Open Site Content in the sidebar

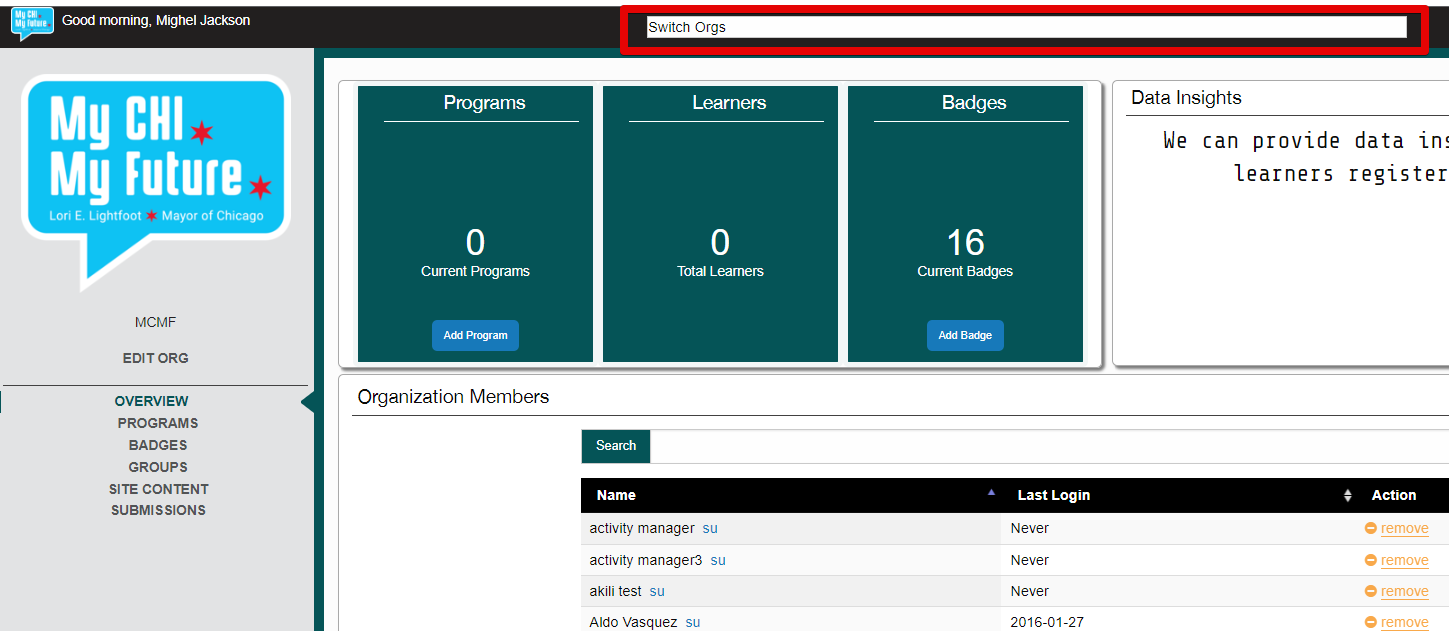[158, 489]
